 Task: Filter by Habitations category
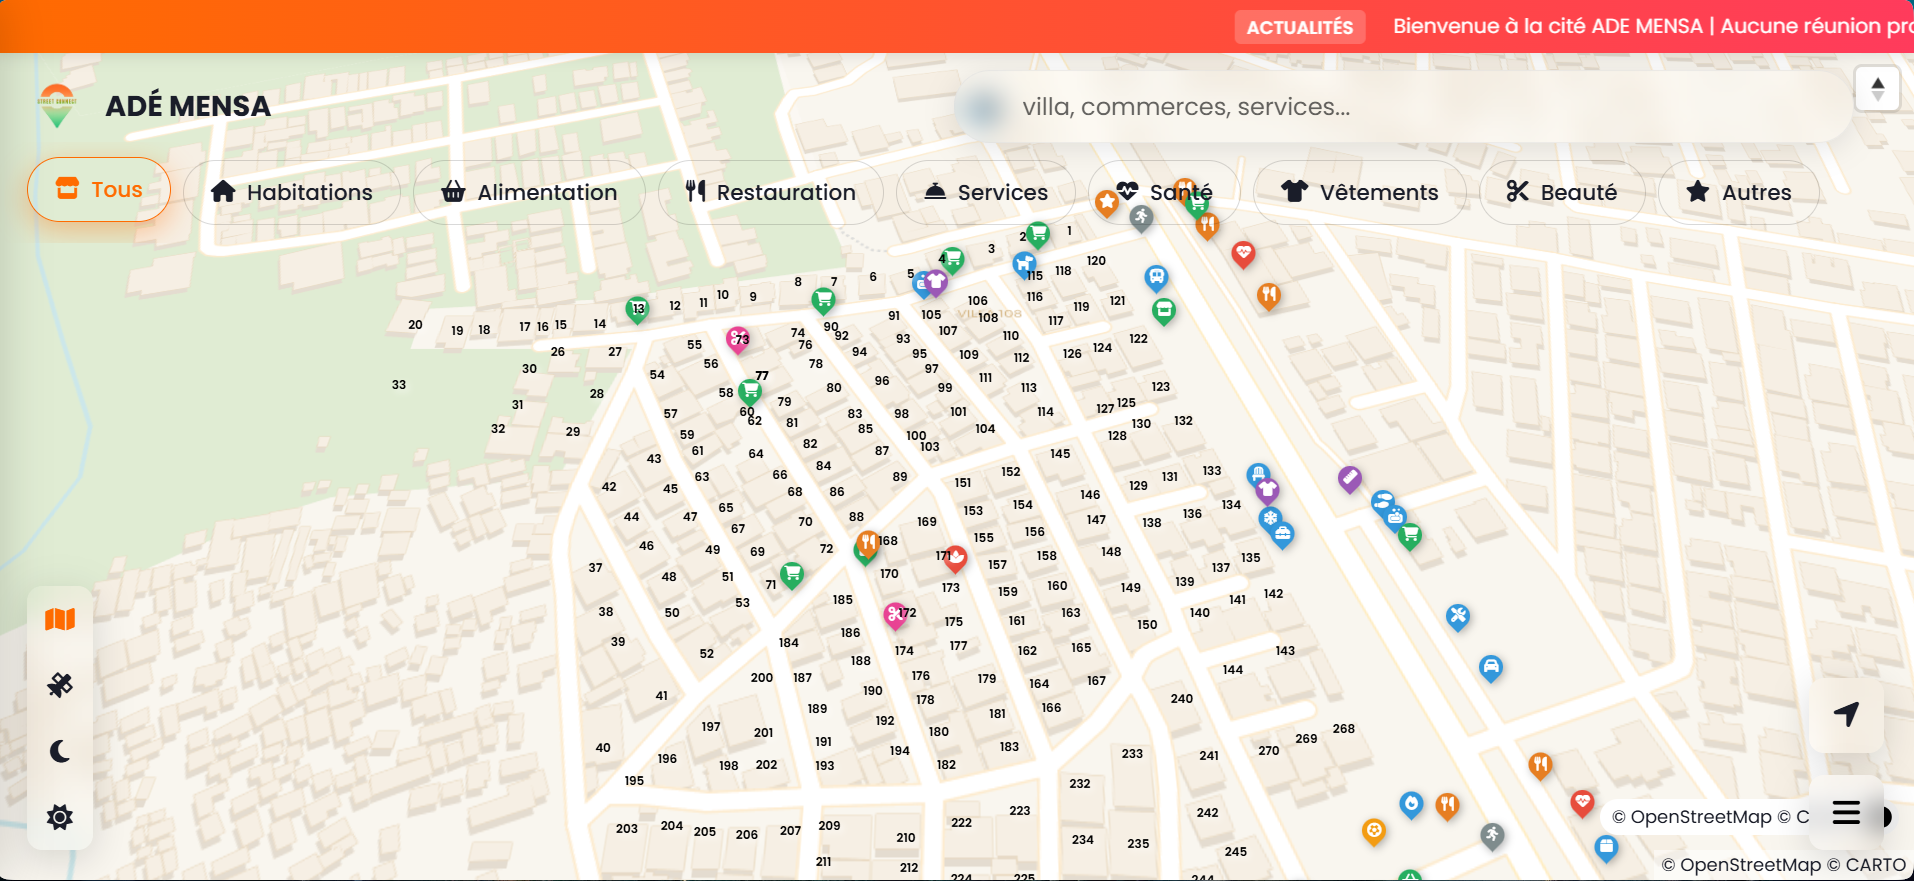(x=292, y=192)
